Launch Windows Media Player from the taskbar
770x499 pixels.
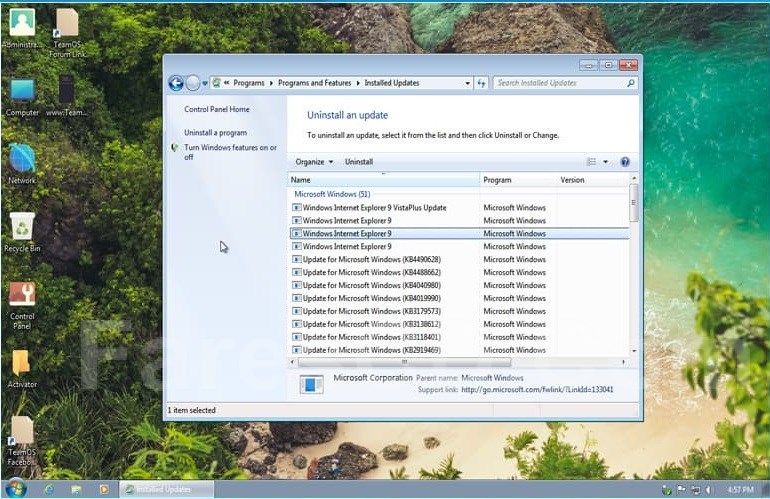(104, 489)
